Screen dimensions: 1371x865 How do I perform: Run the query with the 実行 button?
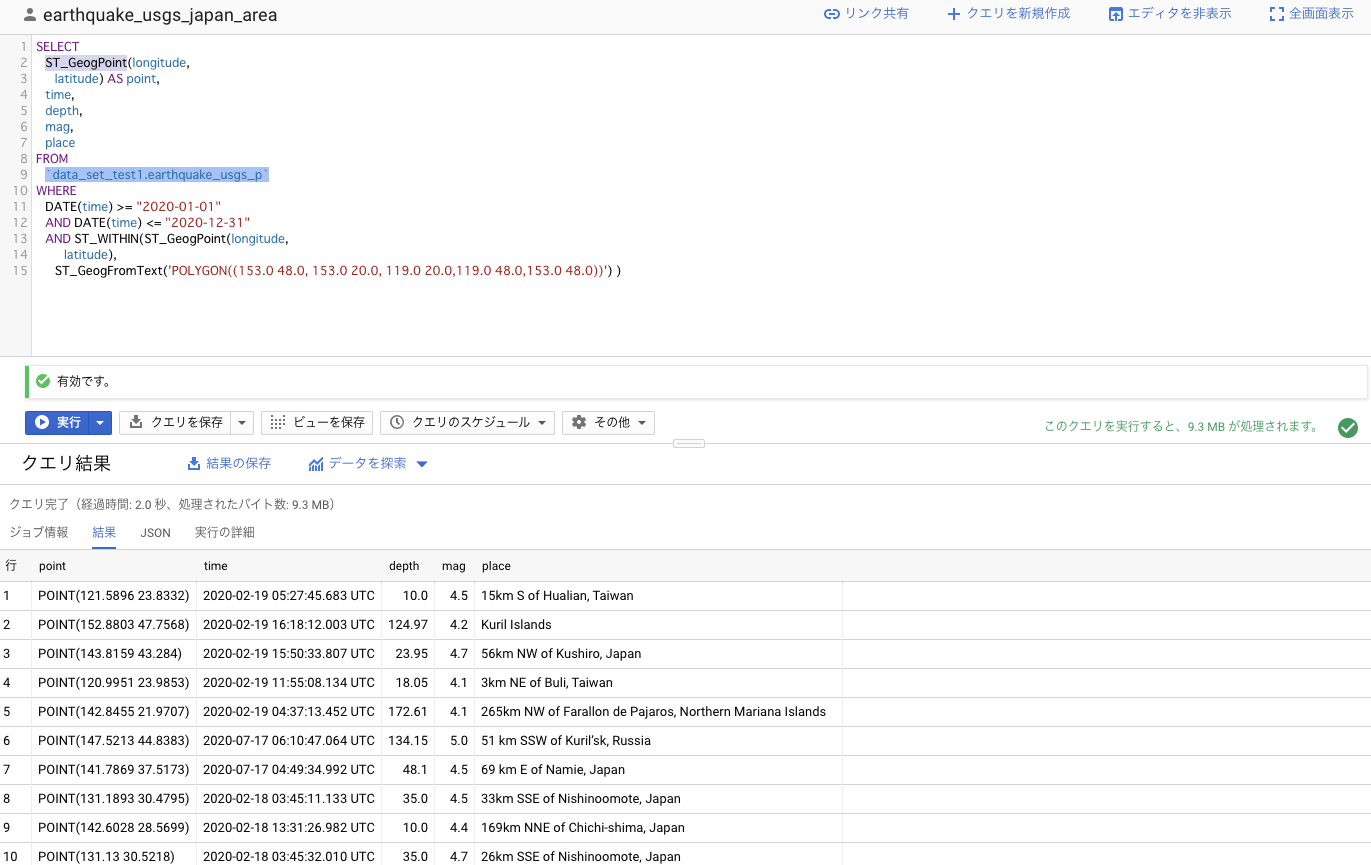pos(57,422)
